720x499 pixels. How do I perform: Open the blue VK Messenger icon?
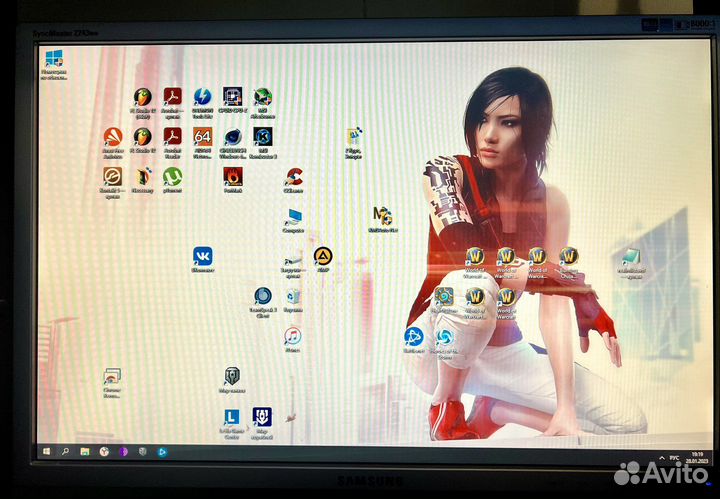(x=202, y=256)
